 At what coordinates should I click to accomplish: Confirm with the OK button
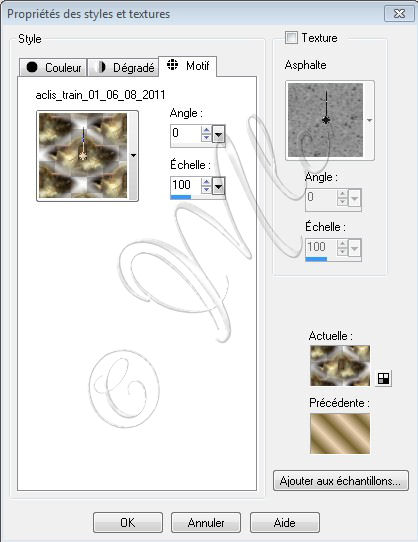tap(128, 522)
